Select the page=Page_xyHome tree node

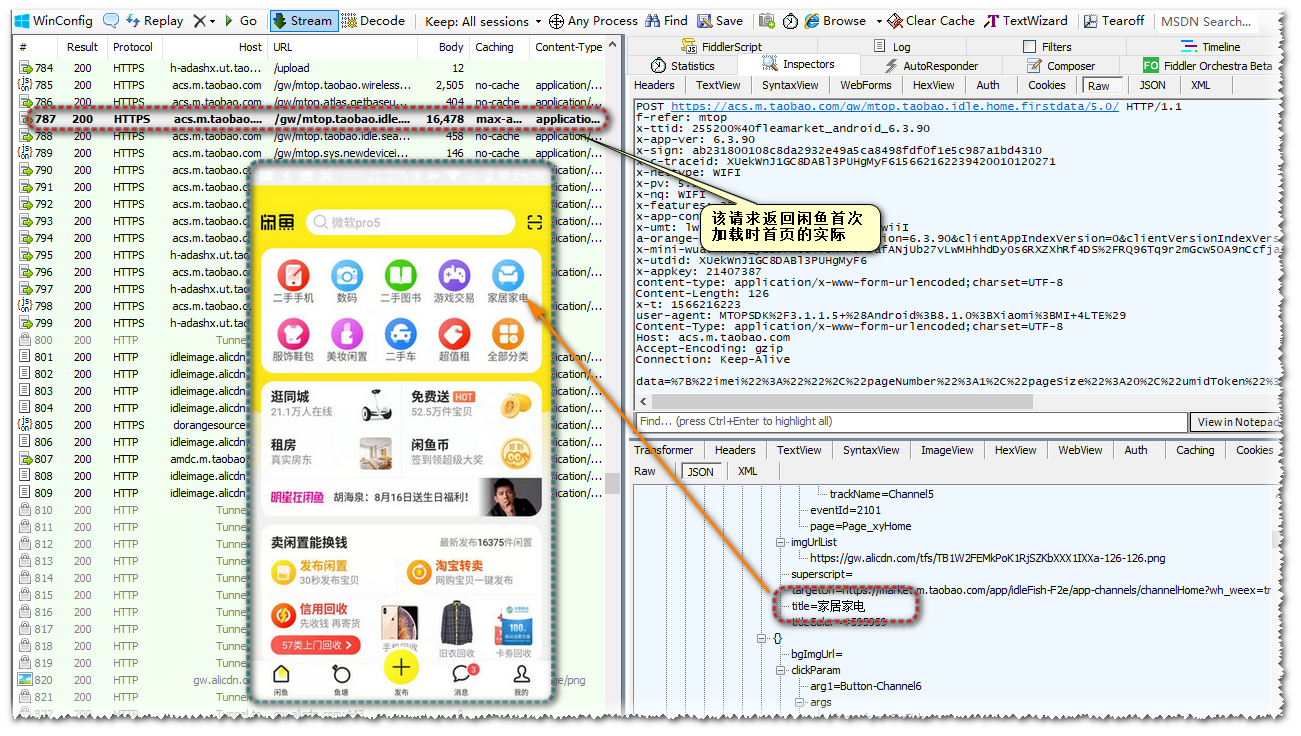coord(861,526)
